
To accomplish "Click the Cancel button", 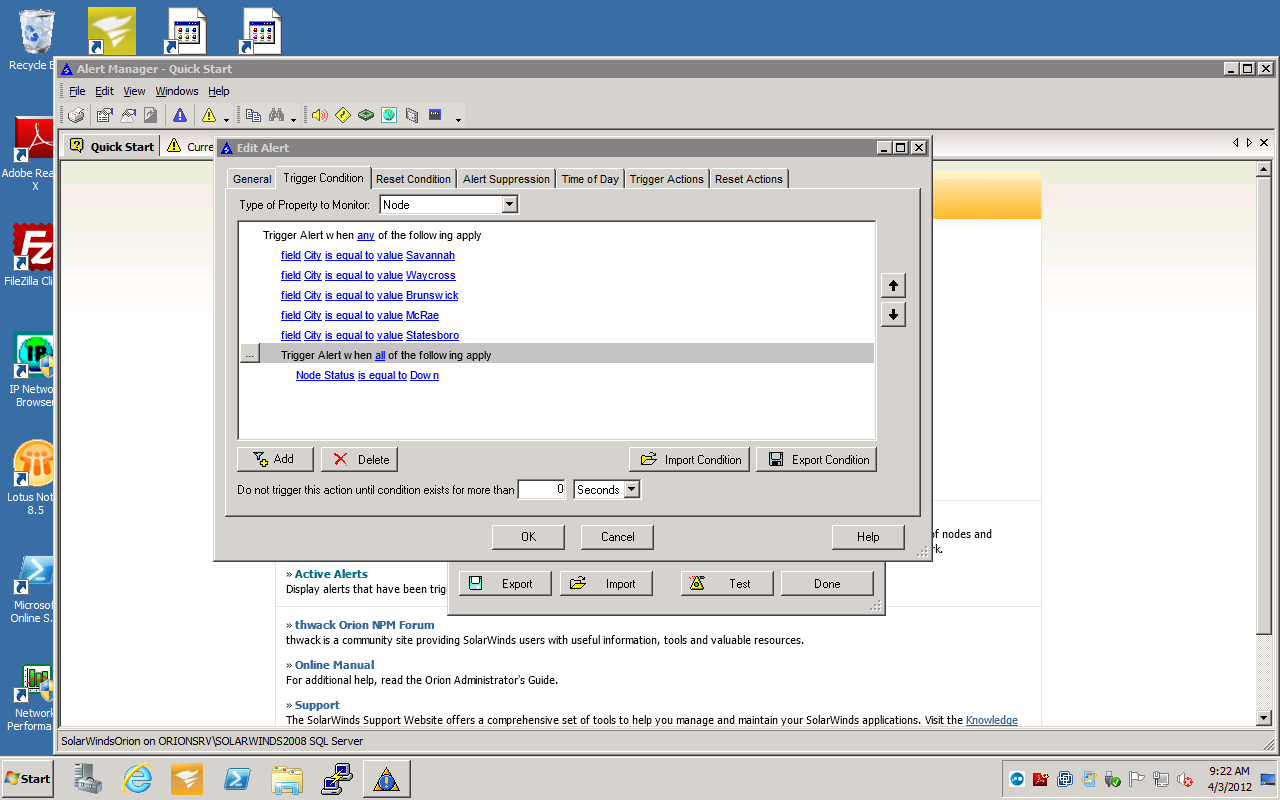I will (617, 537).
